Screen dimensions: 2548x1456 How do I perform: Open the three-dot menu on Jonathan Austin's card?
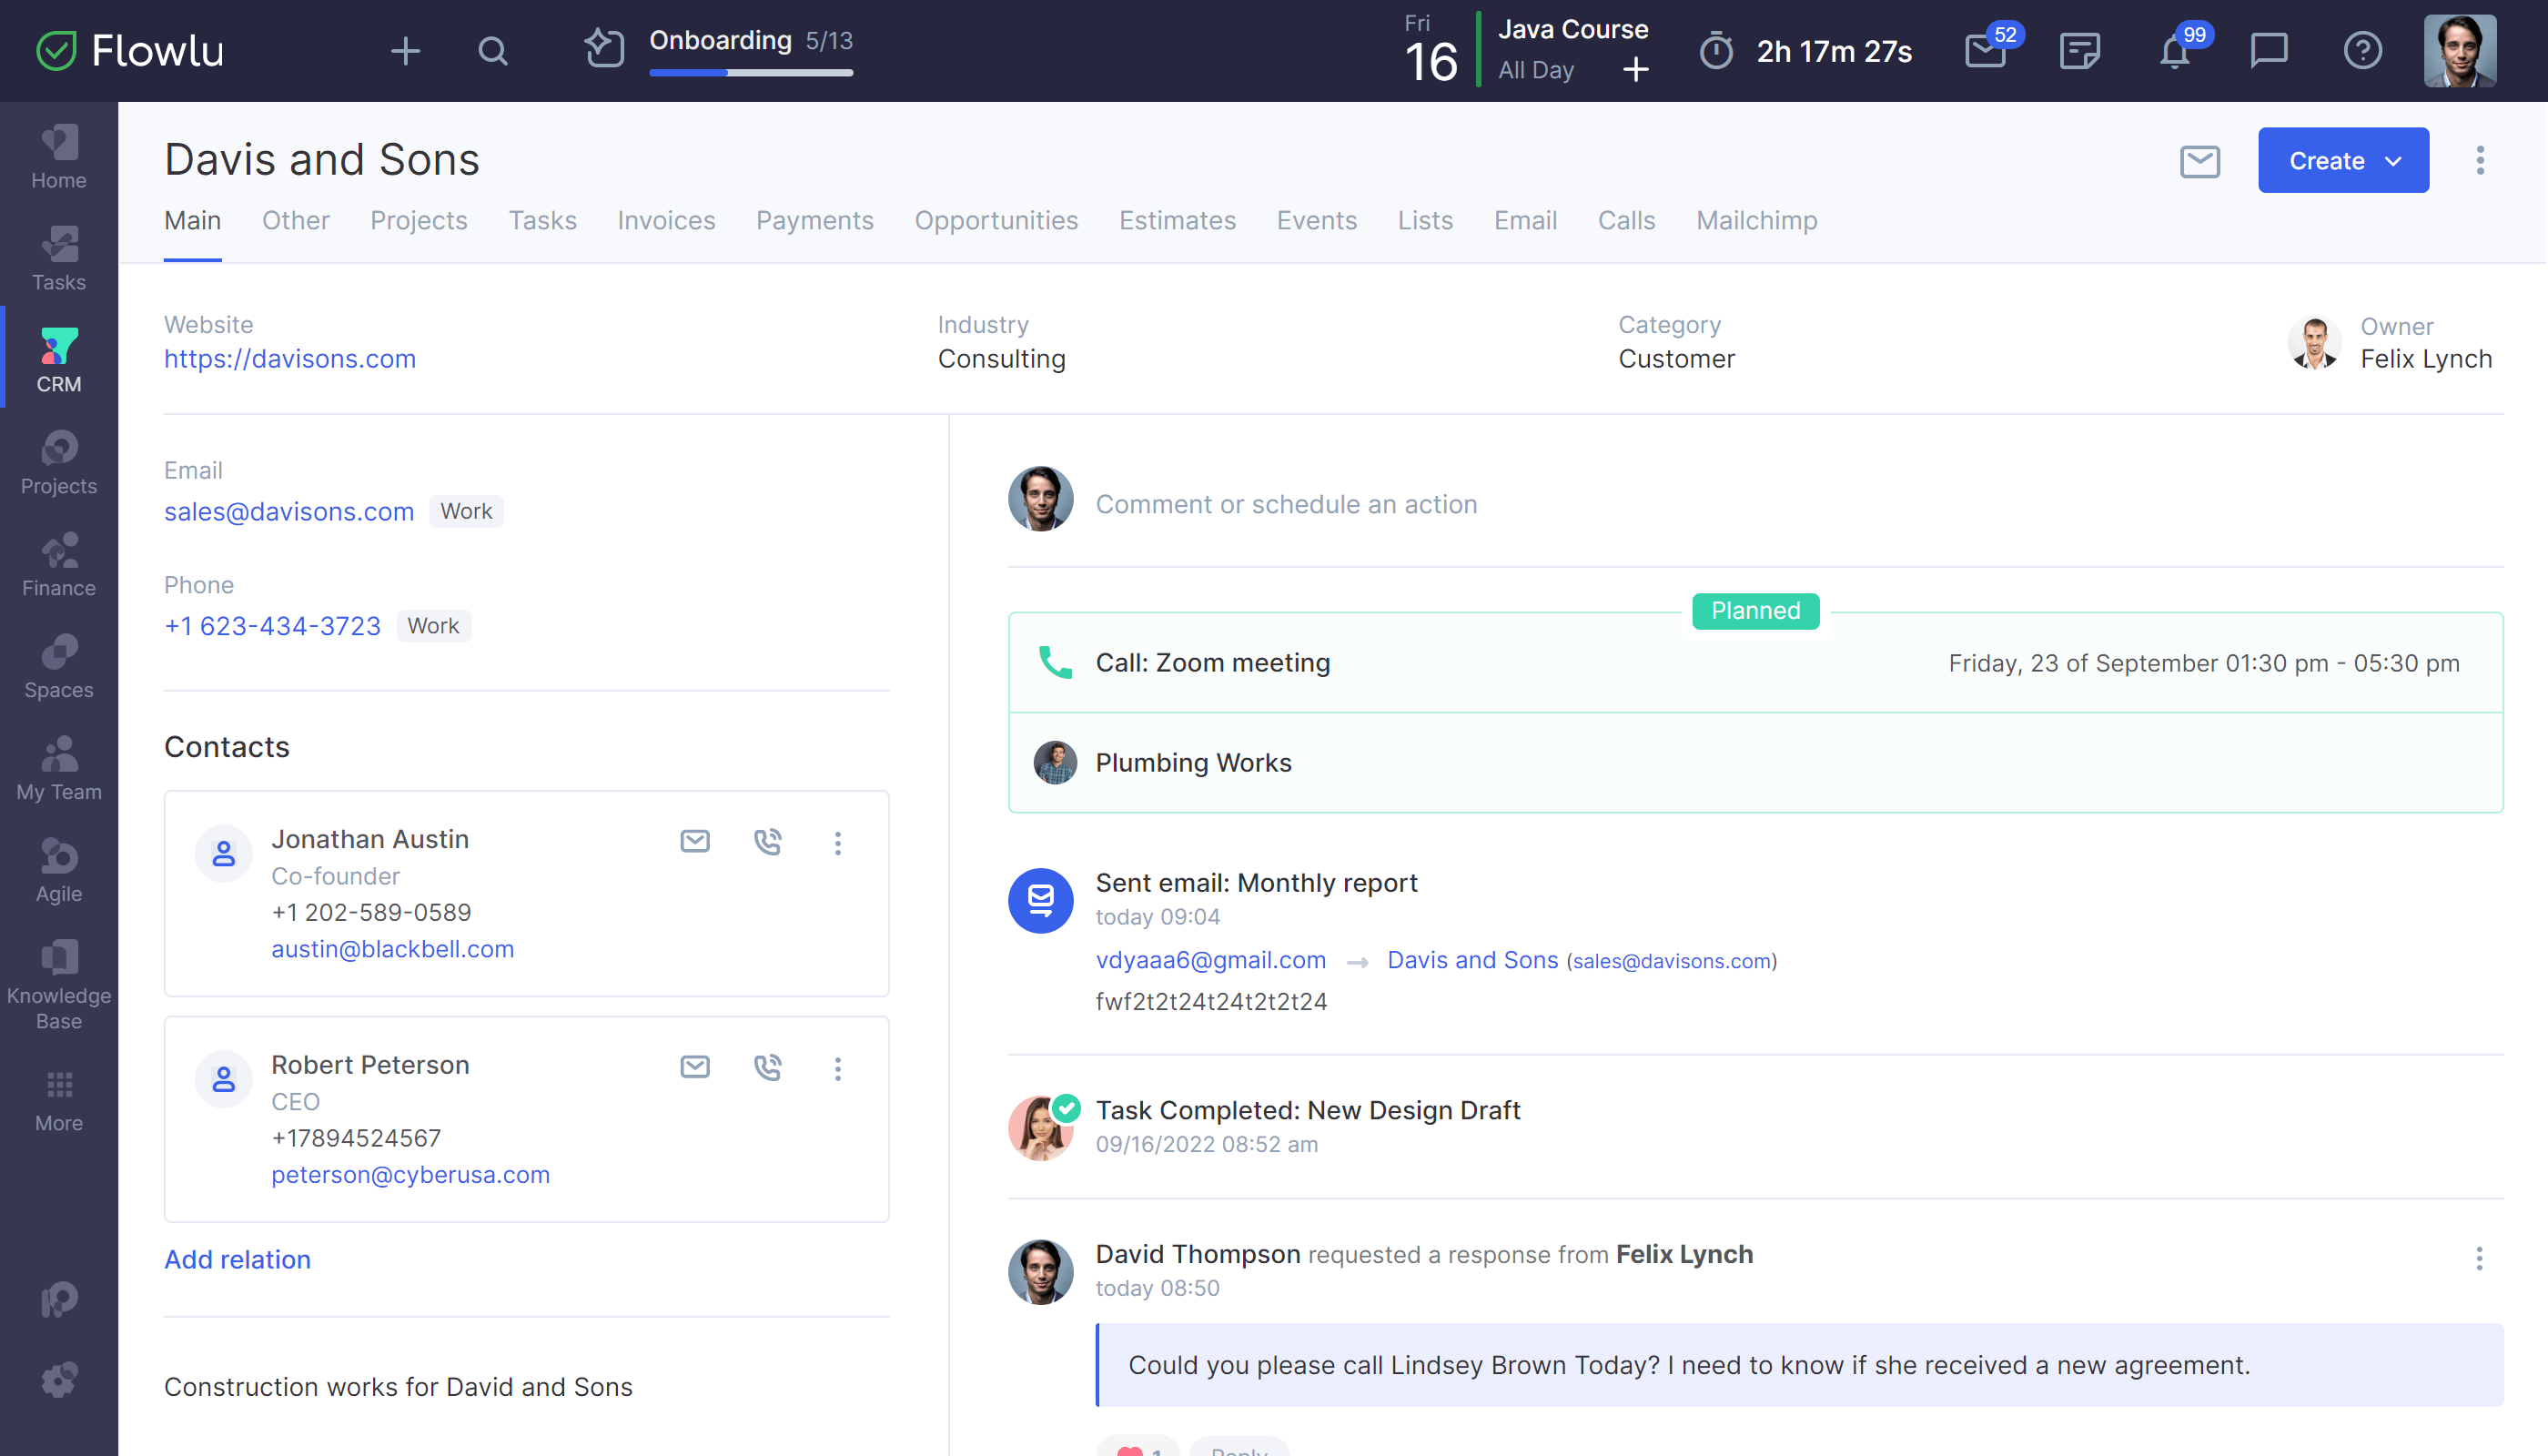pos(838,843)
